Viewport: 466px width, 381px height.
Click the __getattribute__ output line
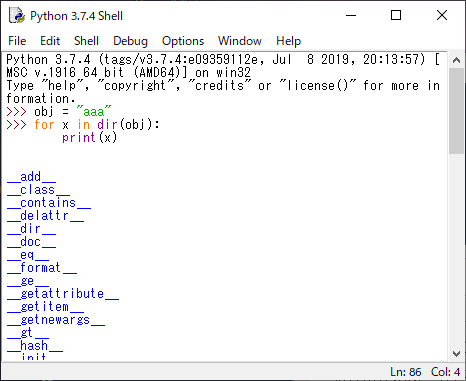(63, 294)
